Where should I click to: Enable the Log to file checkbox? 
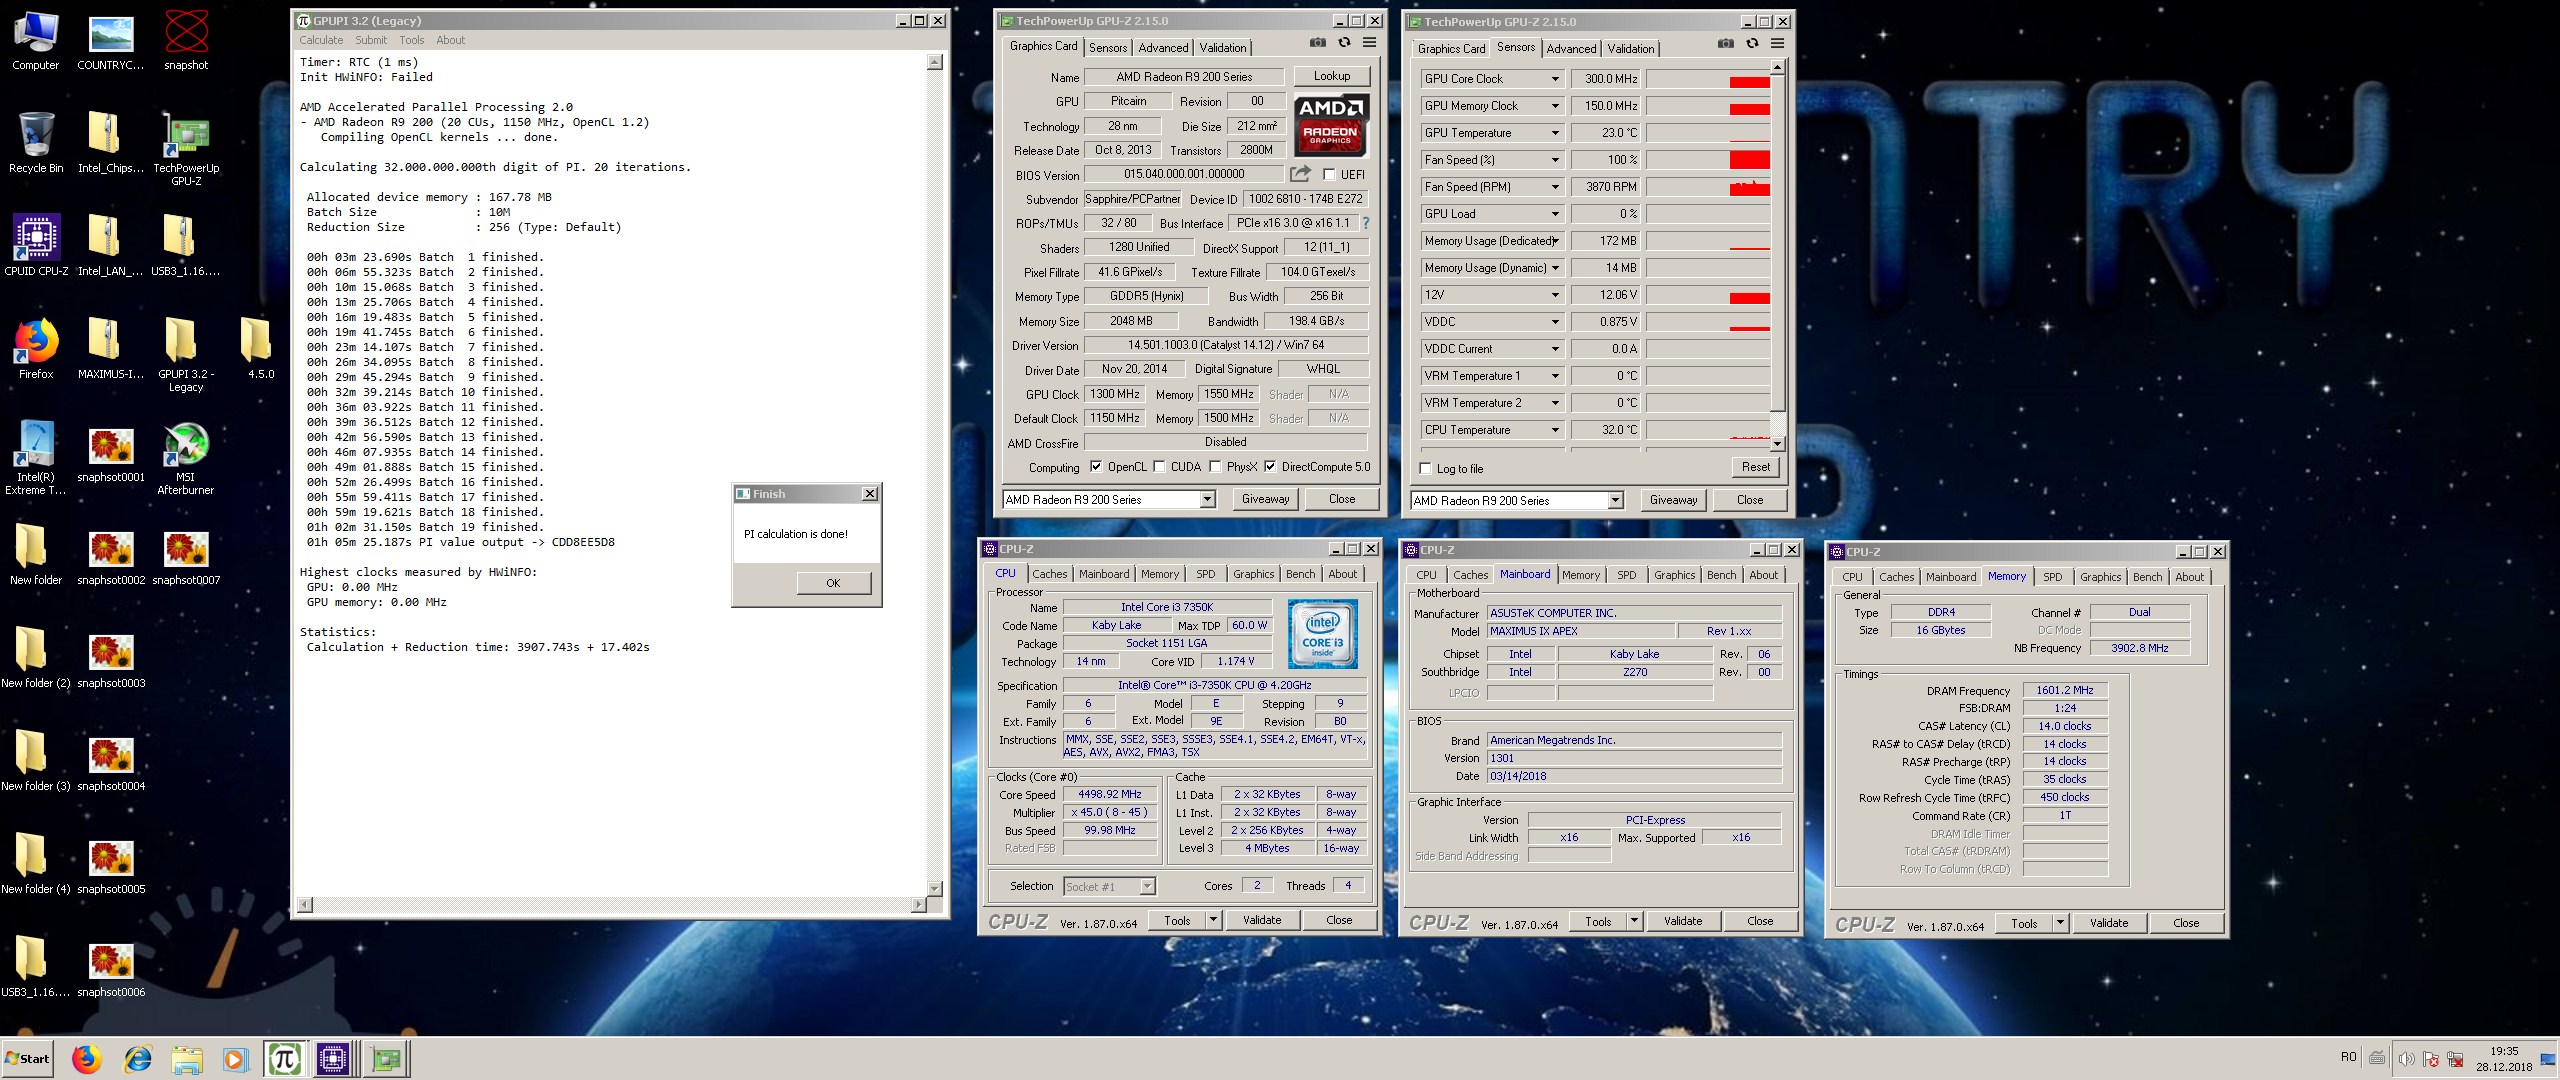pos(1426,469)
